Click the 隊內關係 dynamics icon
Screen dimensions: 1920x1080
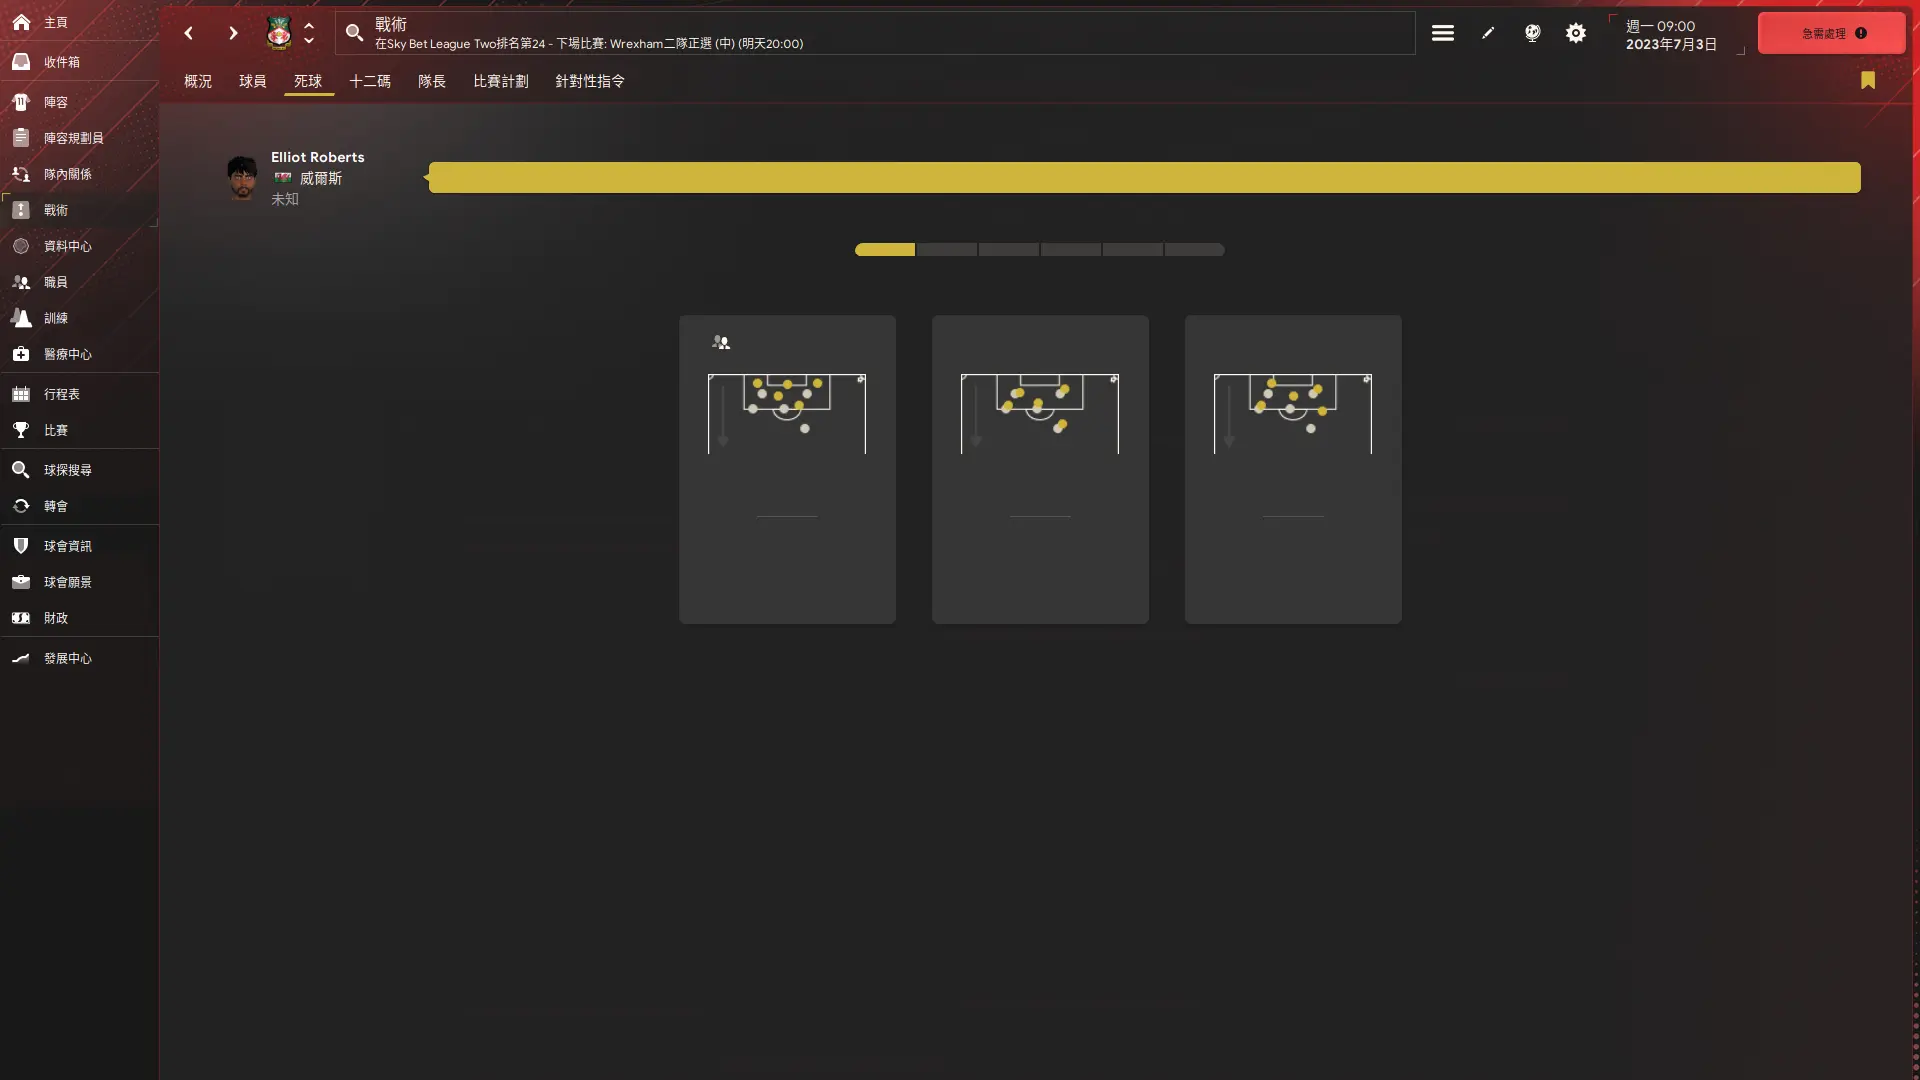[x=21, y=174]
